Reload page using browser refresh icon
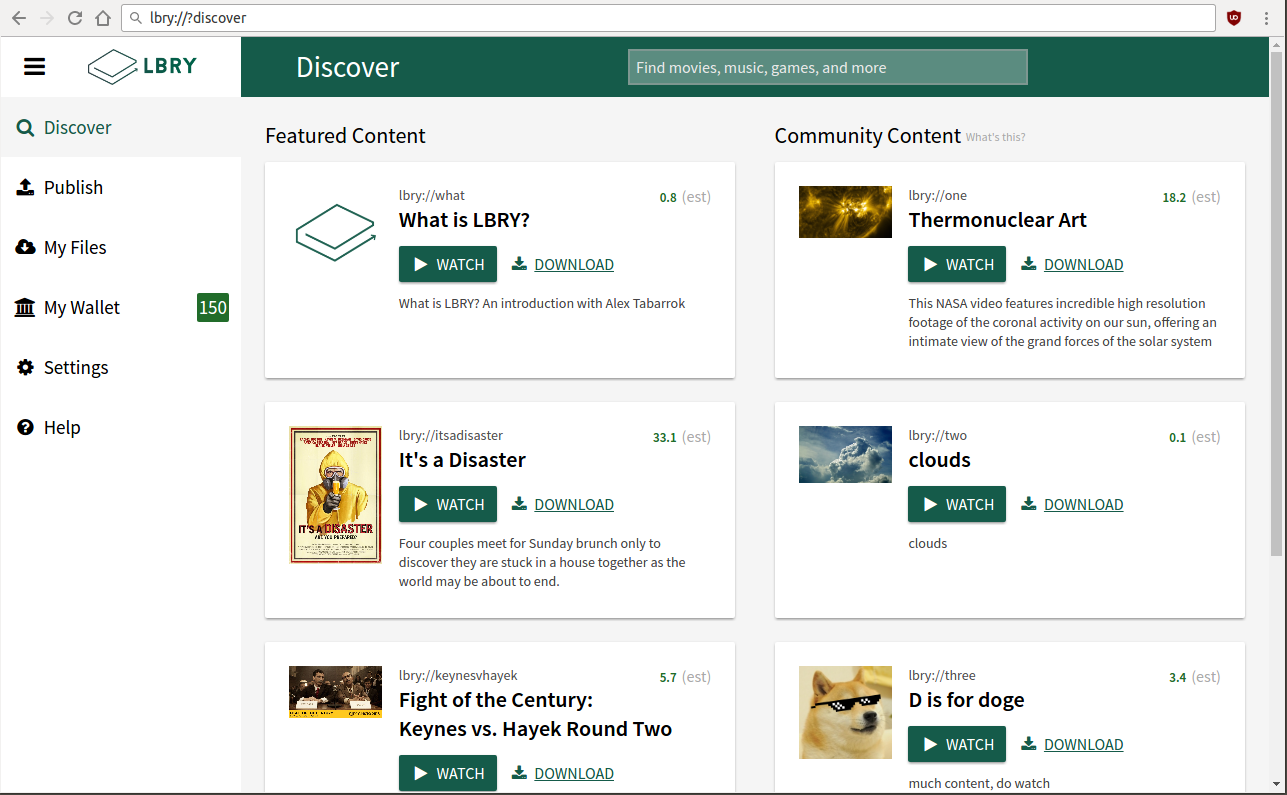The height and width of the screenshot is (795, 1287). pos(75,18)
